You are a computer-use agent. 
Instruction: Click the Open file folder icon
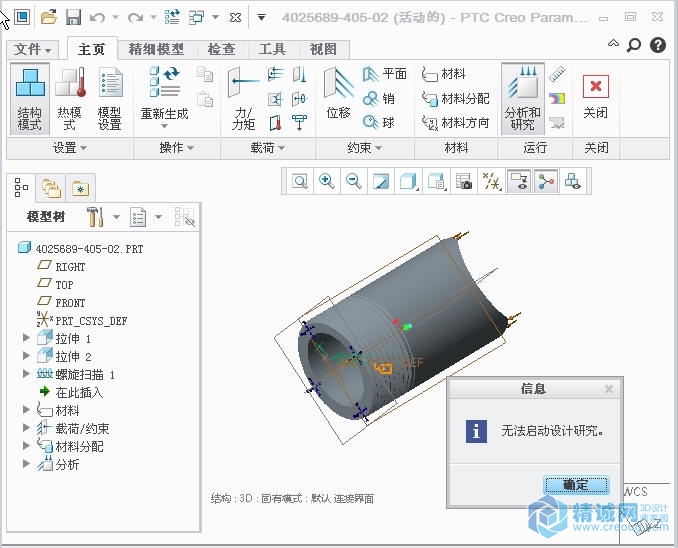49,17
